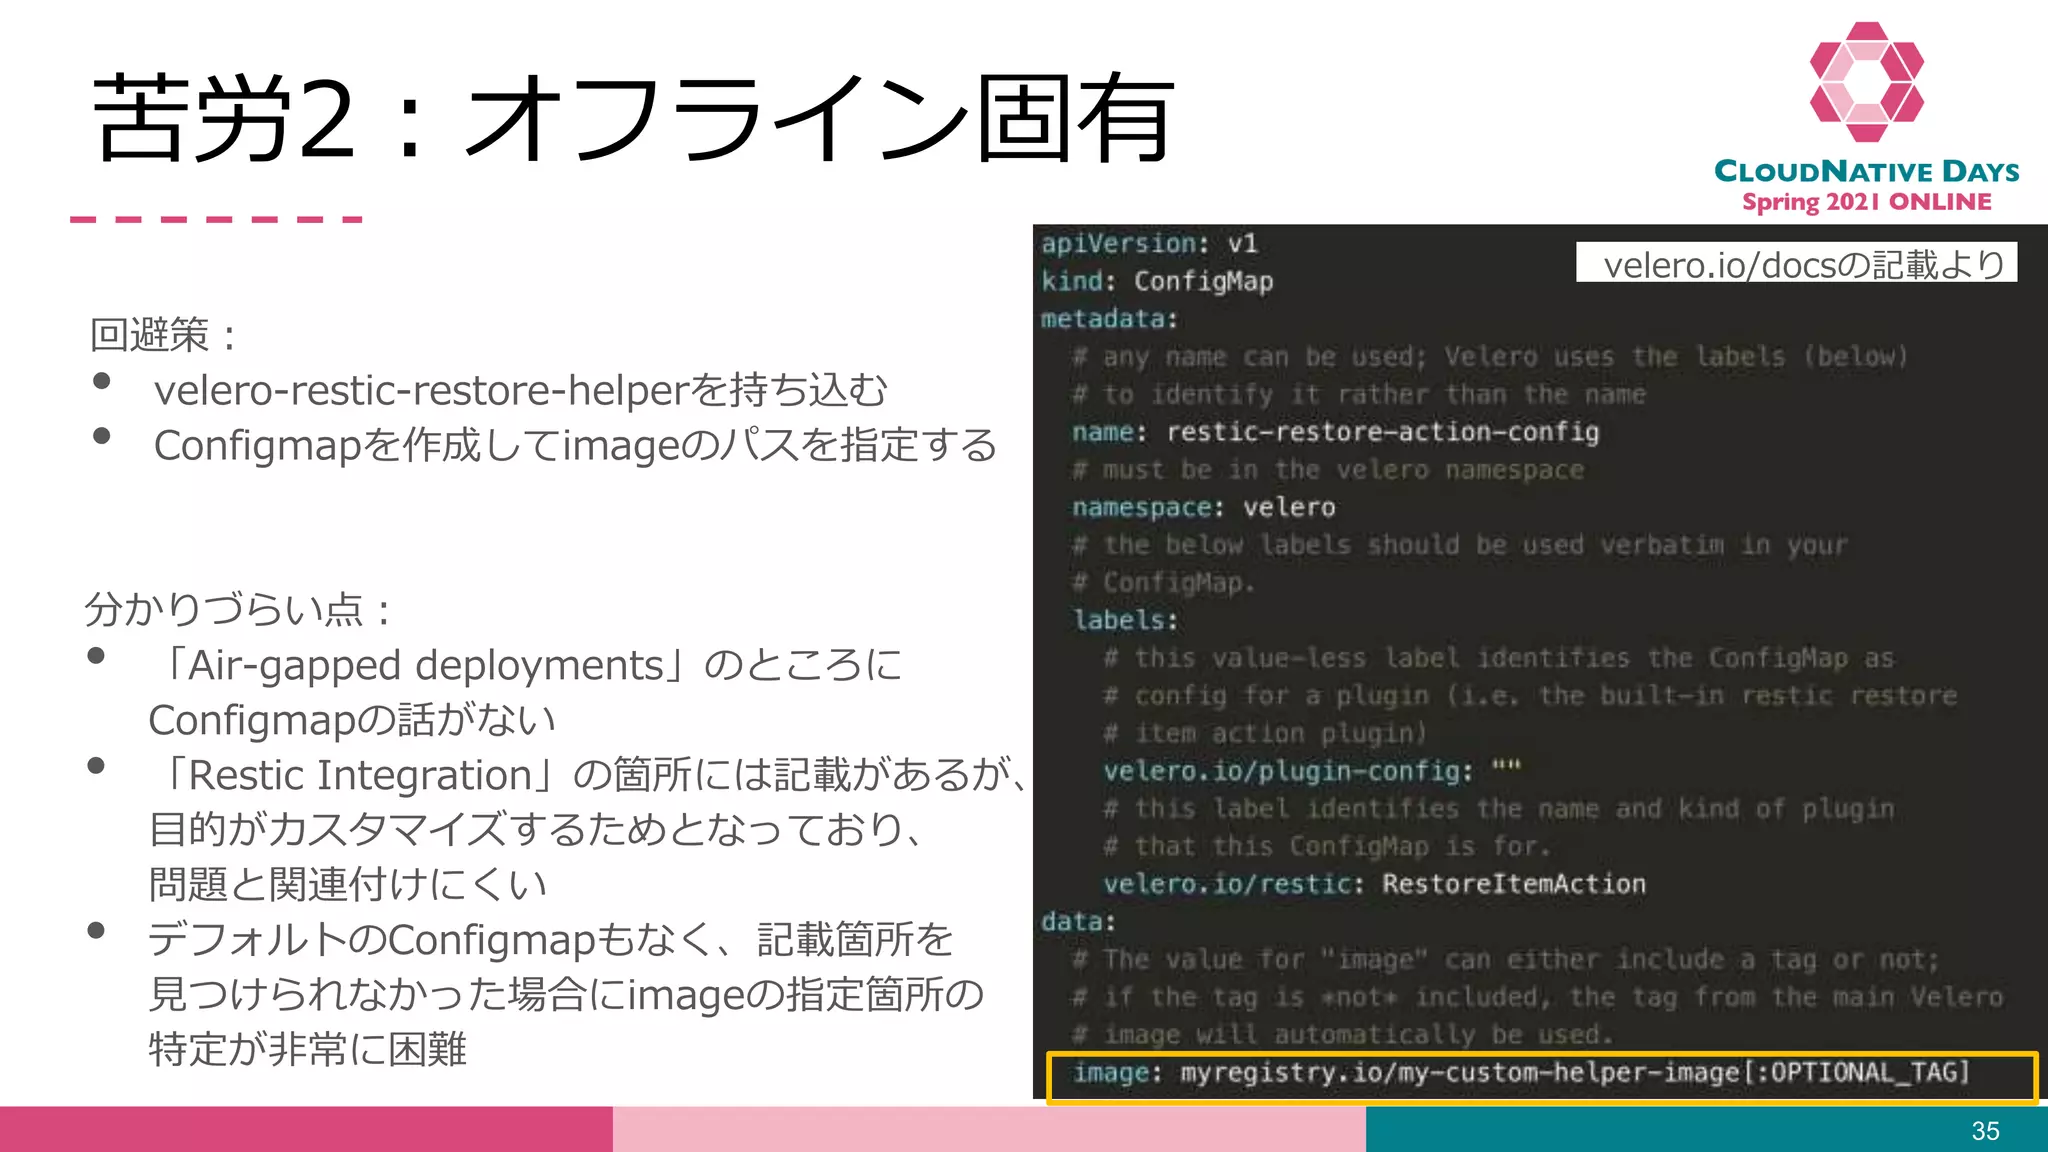The height and width of the screenshot is (1152, 2048).
Task: Click 'velero.io/plugin-config: ""' line
Action: click(1312, 771)
